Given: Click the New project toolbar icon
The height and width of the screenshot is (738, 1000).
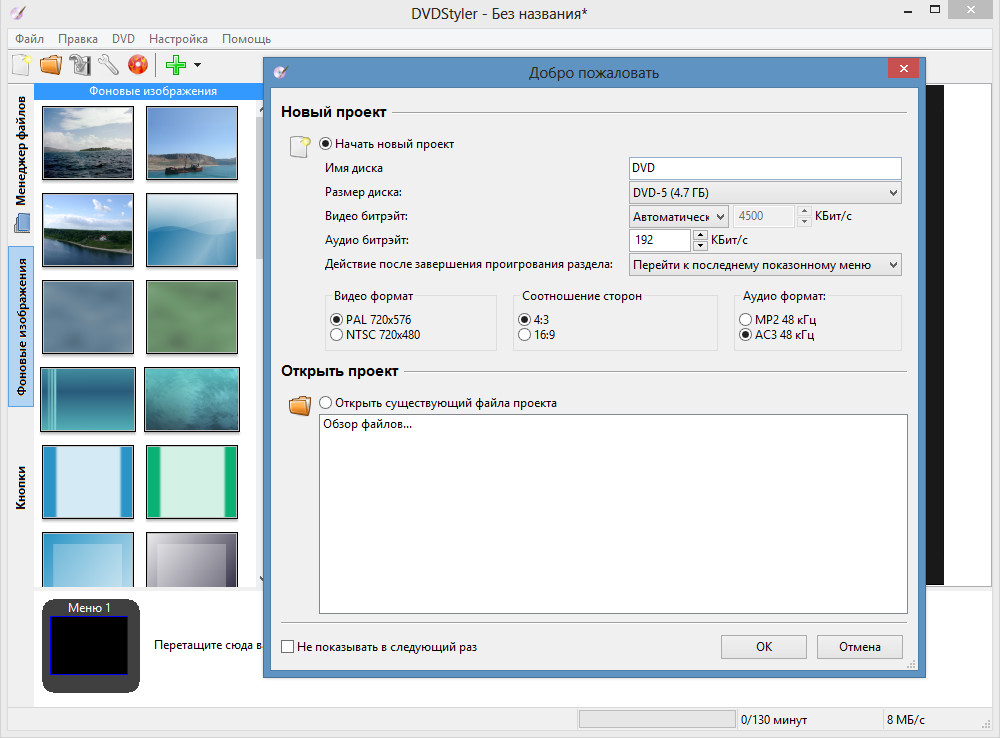Looking at the screenshot, I should pyautogui.click(x=21, y=66).
